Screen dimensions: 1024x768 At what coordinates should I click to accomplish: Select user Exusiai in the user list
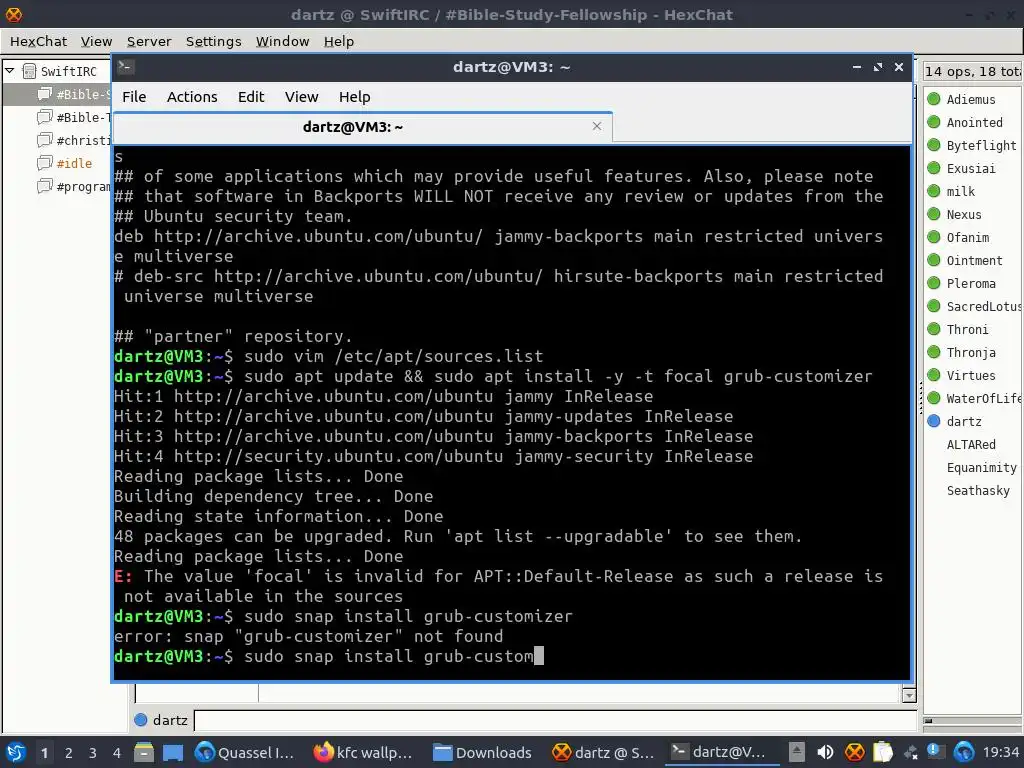pos(971,168)
